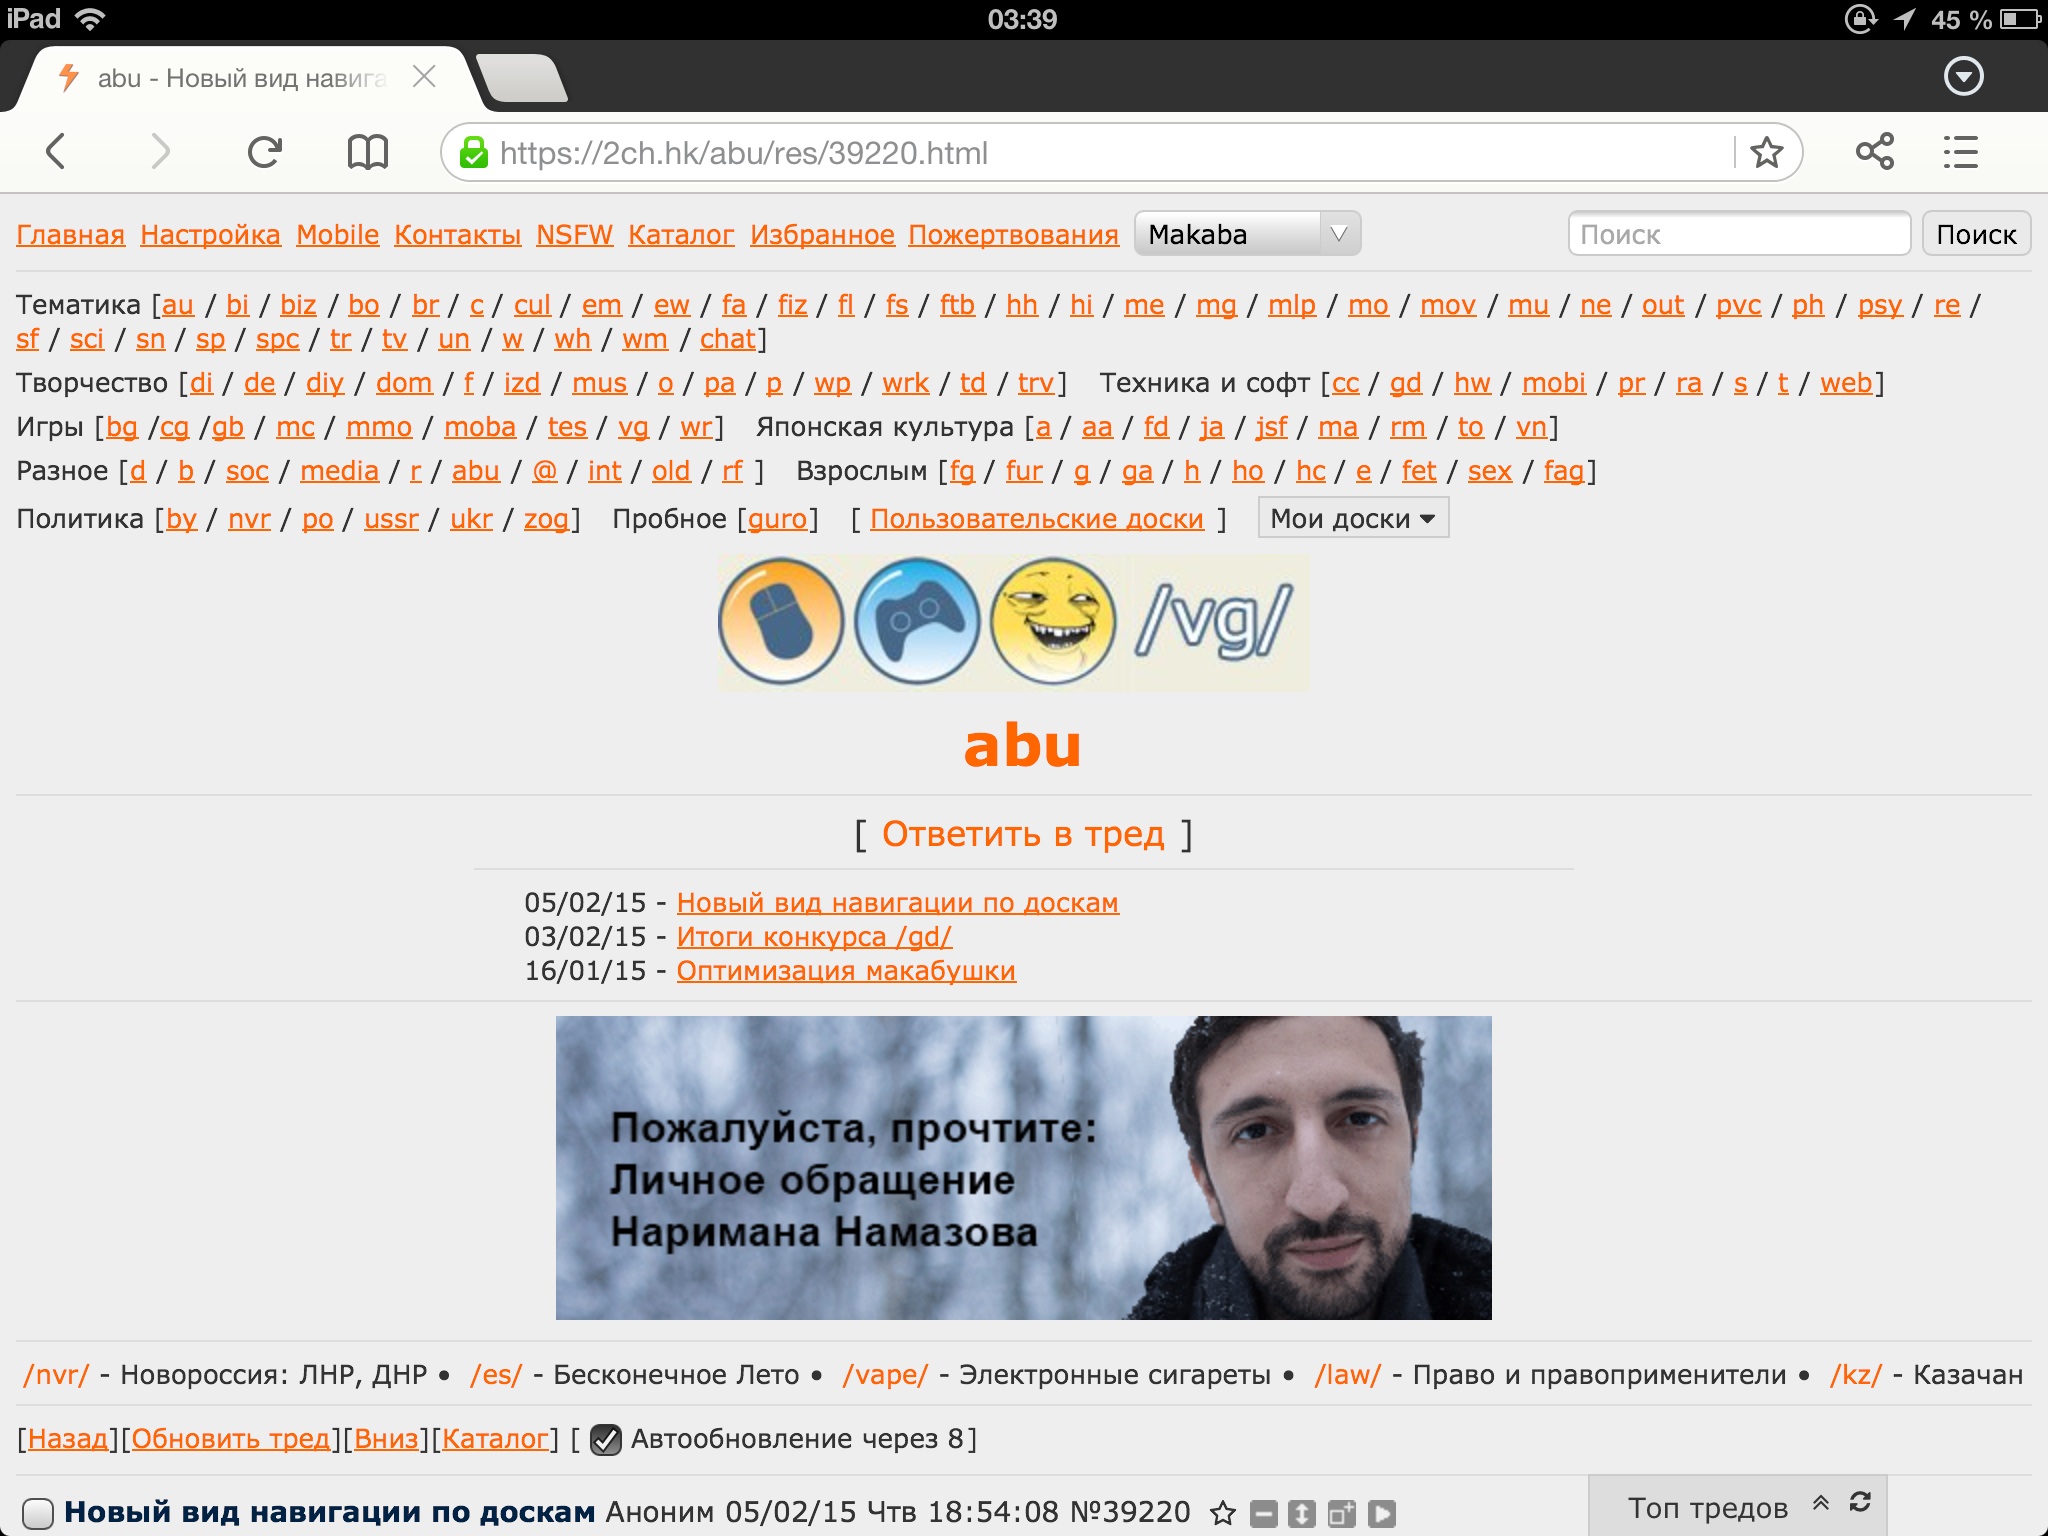Open Настройка link
This screenshot has height=1536, width=2048.
coord(210,235)
